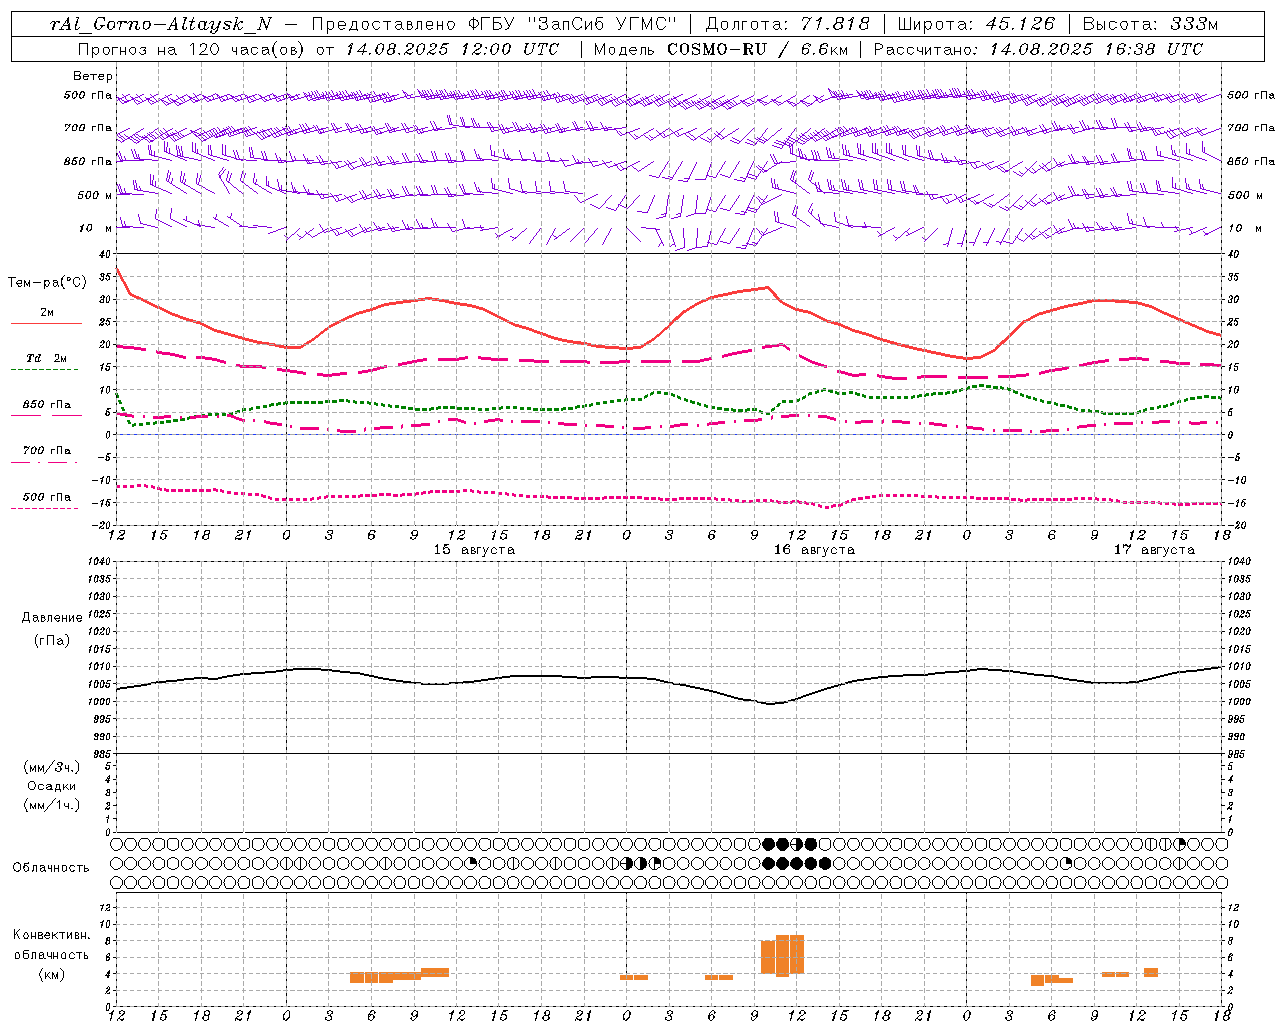Click the 15 августа date label
1280x1024 pixels.
pyautogui.click(x=474, y=549)
